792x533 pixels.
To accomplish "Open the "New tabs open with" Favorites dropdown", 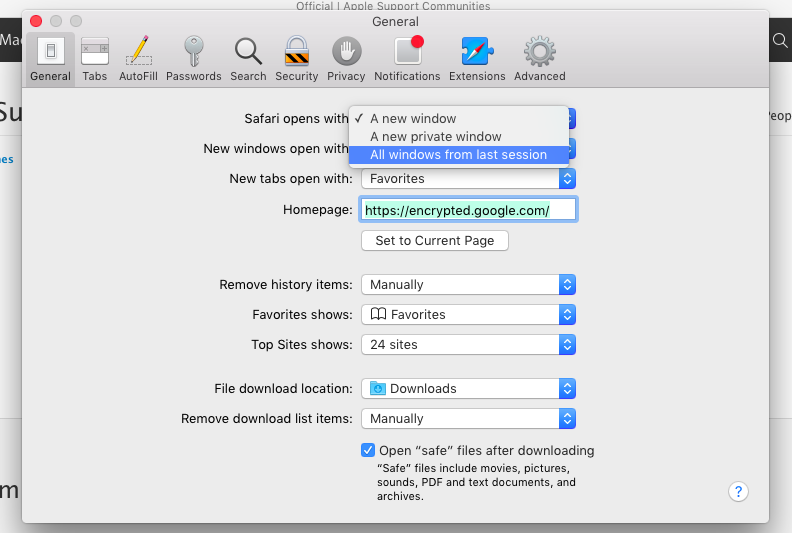I will click(x=468, y=179).
